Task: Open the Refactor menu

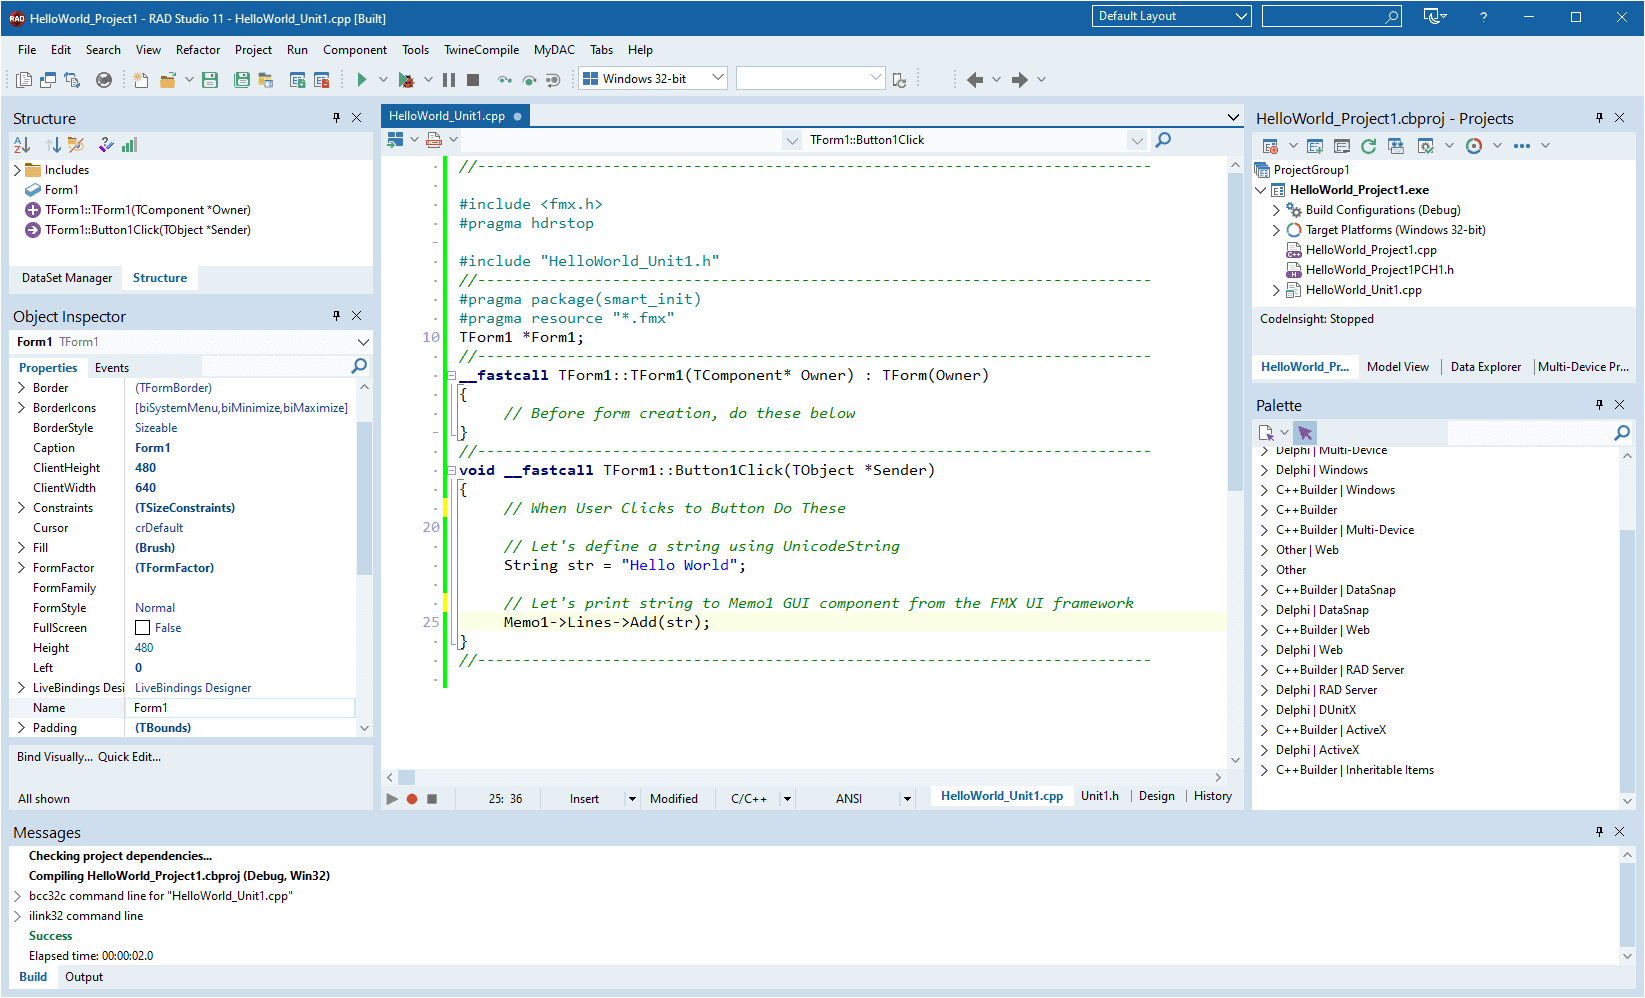Action: pyautogui.click(x=198, y=50)
